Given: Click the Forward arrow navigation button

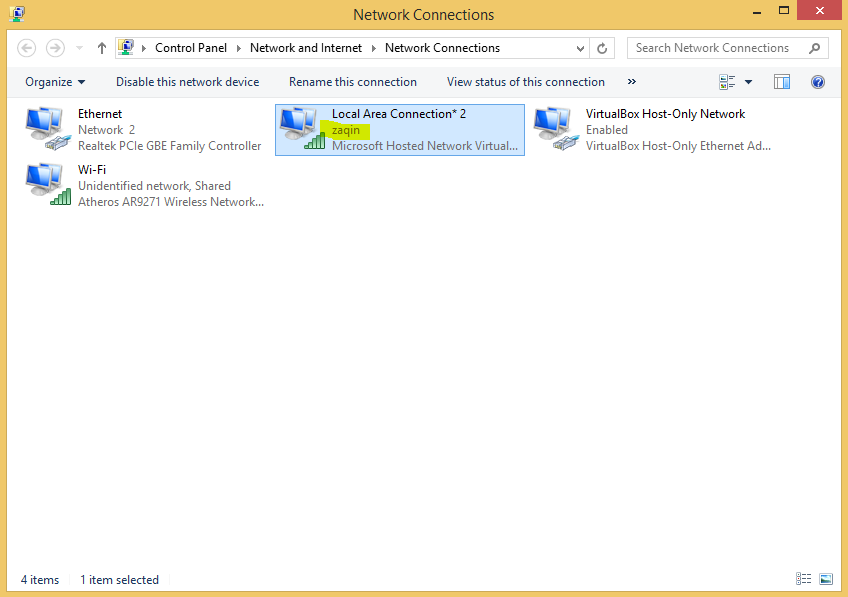Looking at the screenshot, I should [55, 48].
